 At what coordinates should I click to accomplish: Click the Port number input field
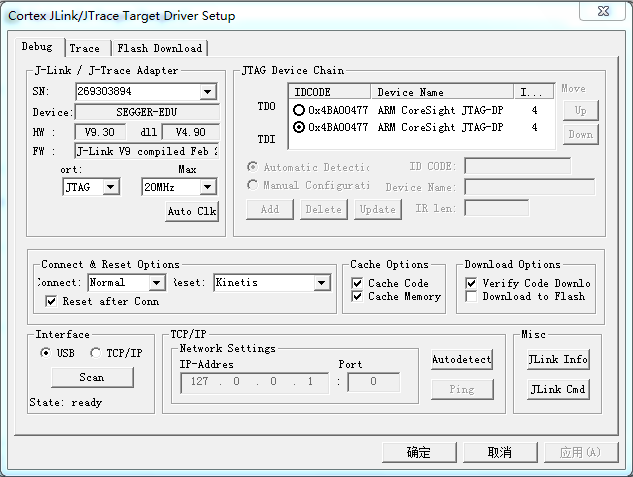pos(374,382)
